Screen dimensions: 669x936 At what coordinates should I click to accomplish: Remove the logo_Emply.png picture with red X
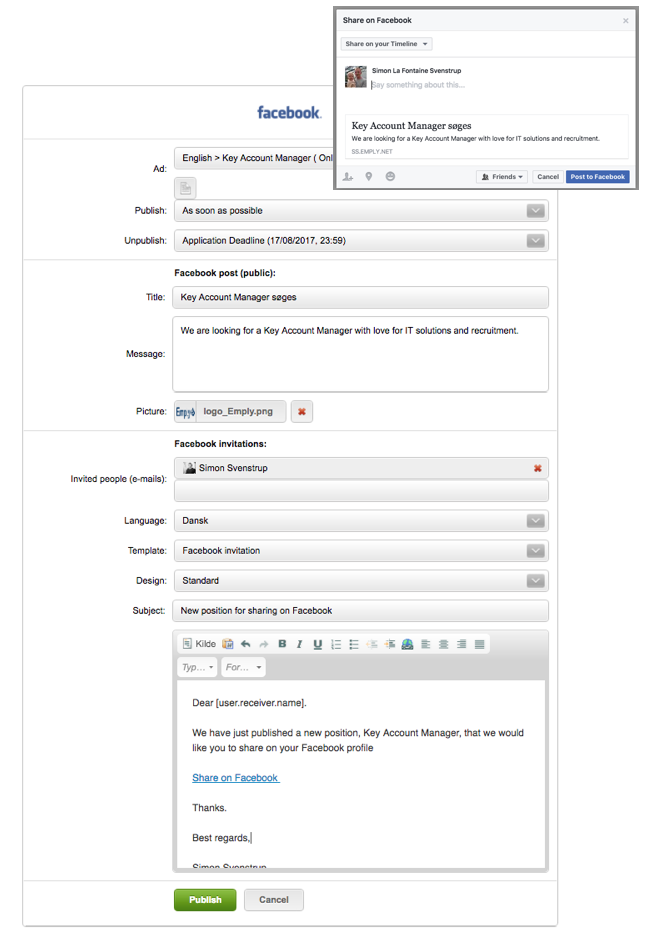[302, 411]
